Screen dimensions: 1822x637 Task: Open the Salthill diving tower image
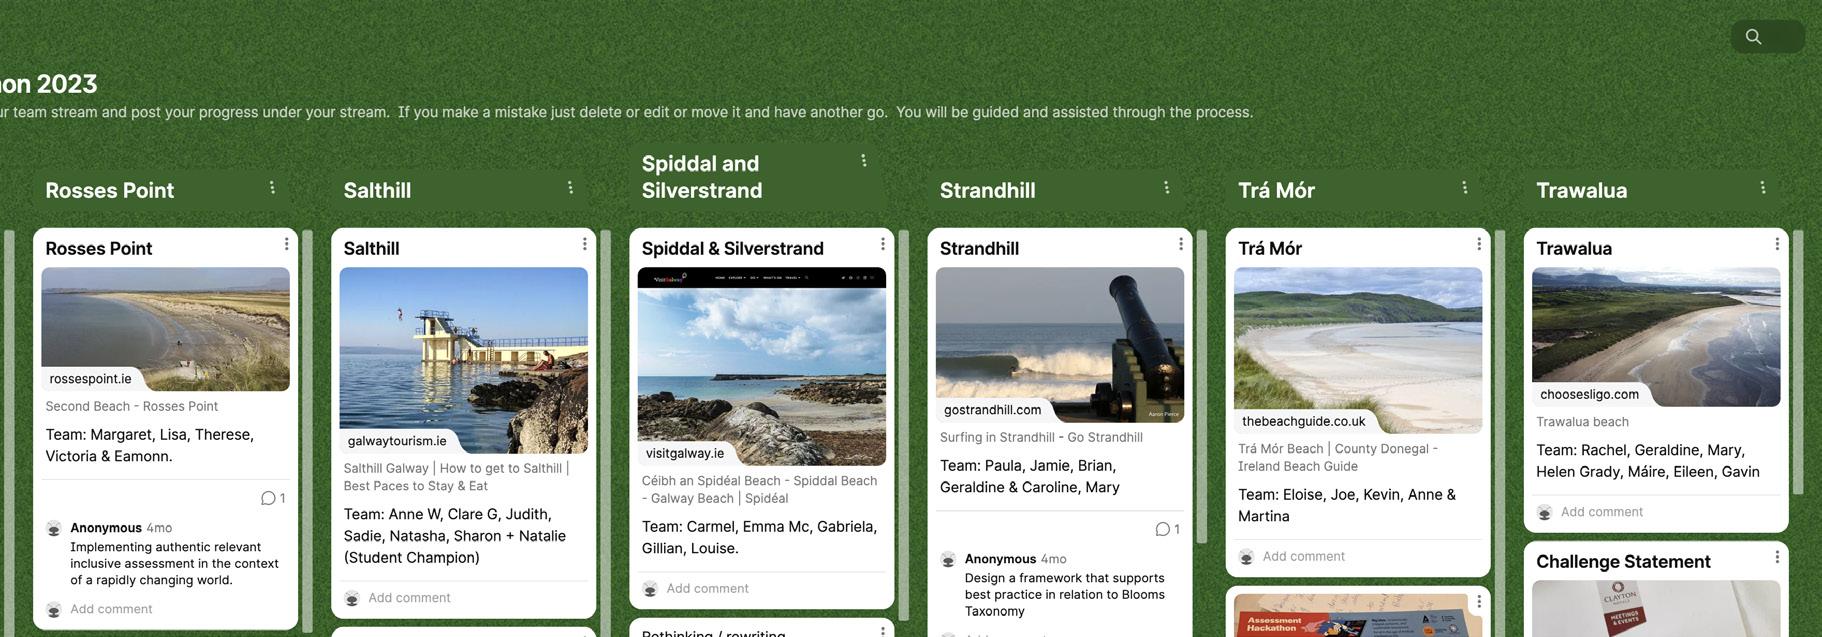[x=464, y=360]
